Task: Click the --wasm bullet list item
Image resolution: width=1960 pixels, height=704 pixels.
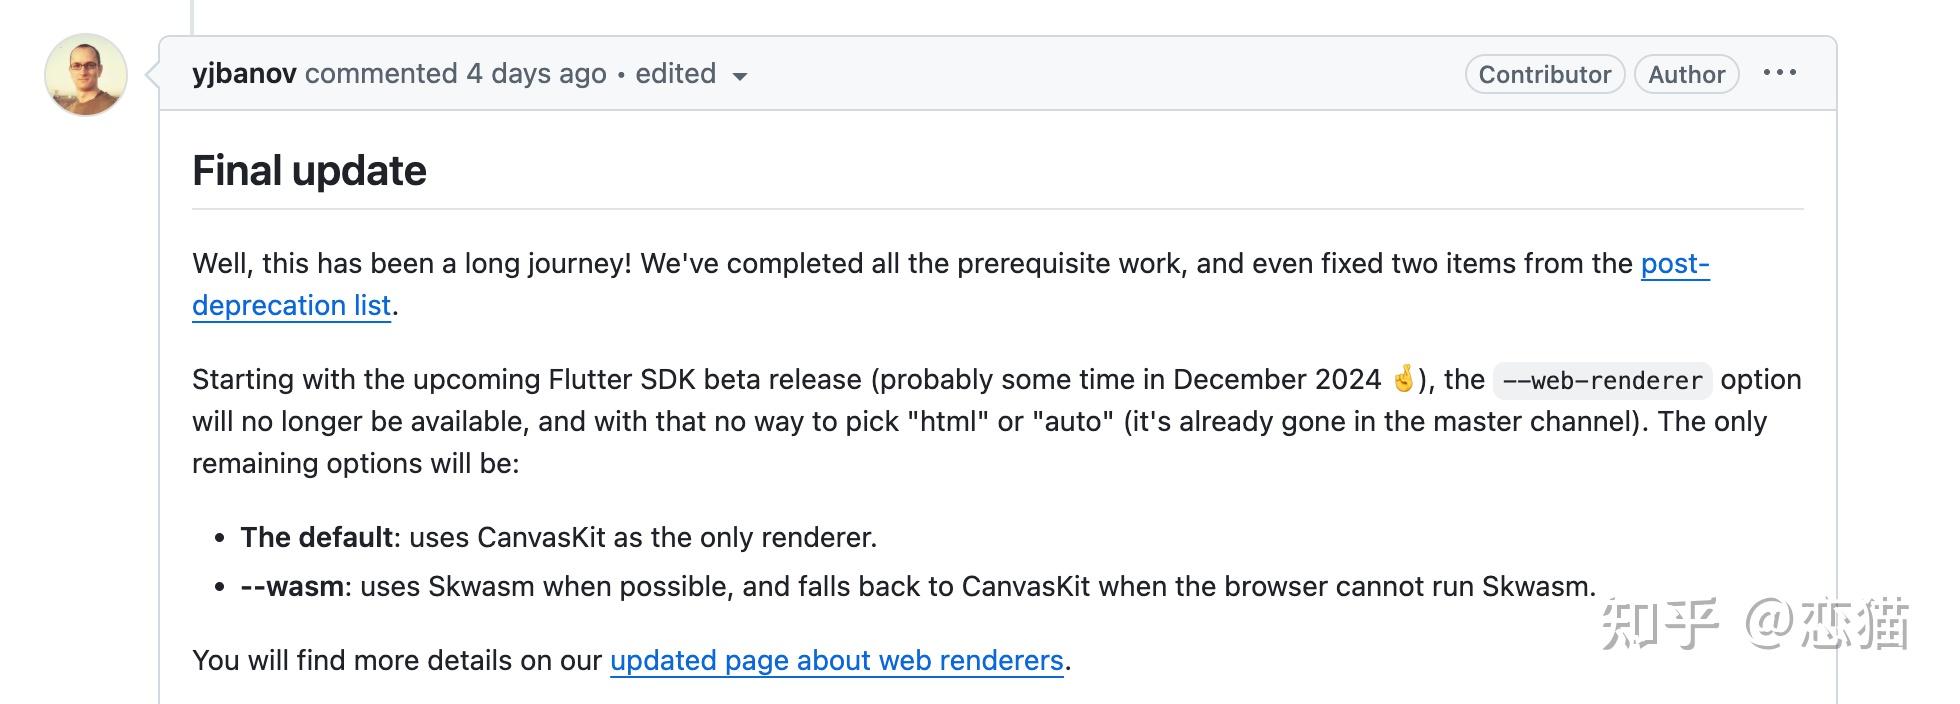Action: pos(292,587)
